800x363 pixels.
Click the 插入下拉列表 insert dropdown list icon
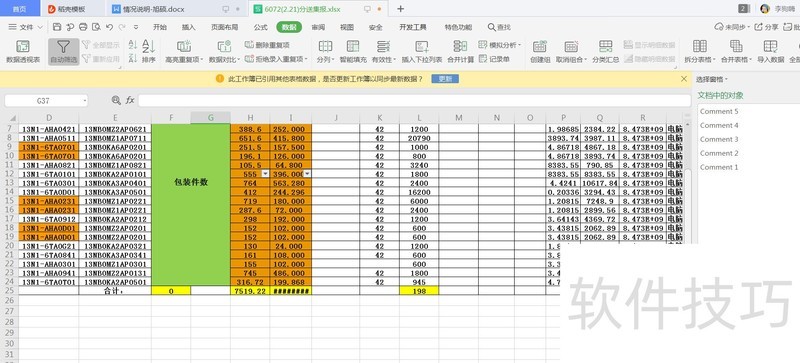(x=421, y=52)
